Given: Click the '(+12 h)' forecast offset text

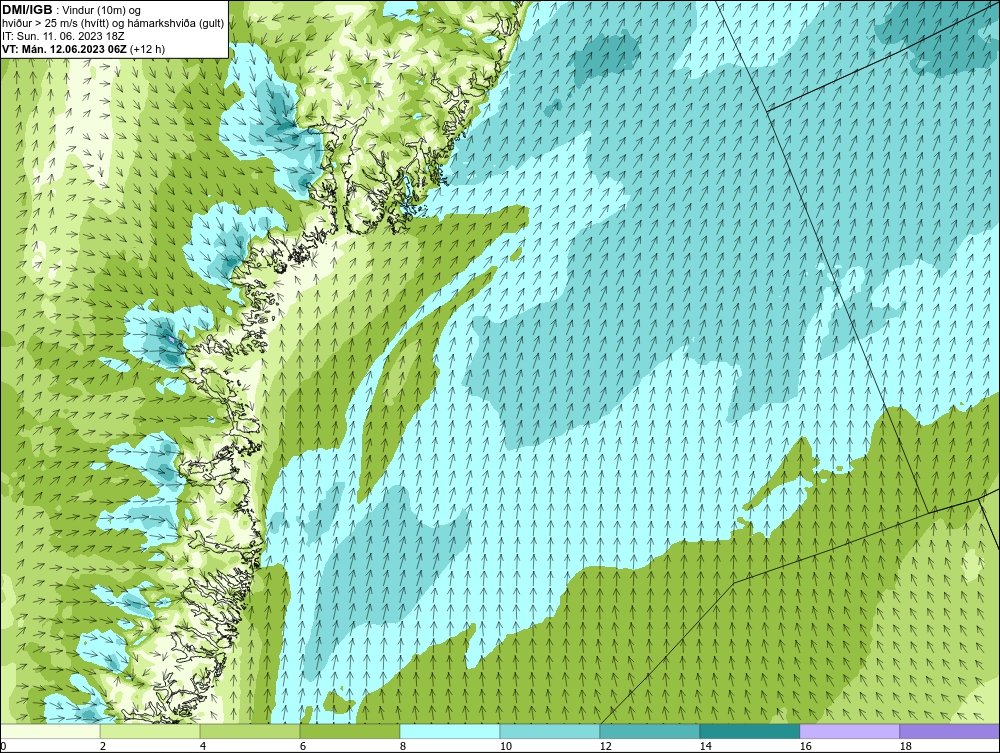Looking at the screenshot, I should [147, 48].
